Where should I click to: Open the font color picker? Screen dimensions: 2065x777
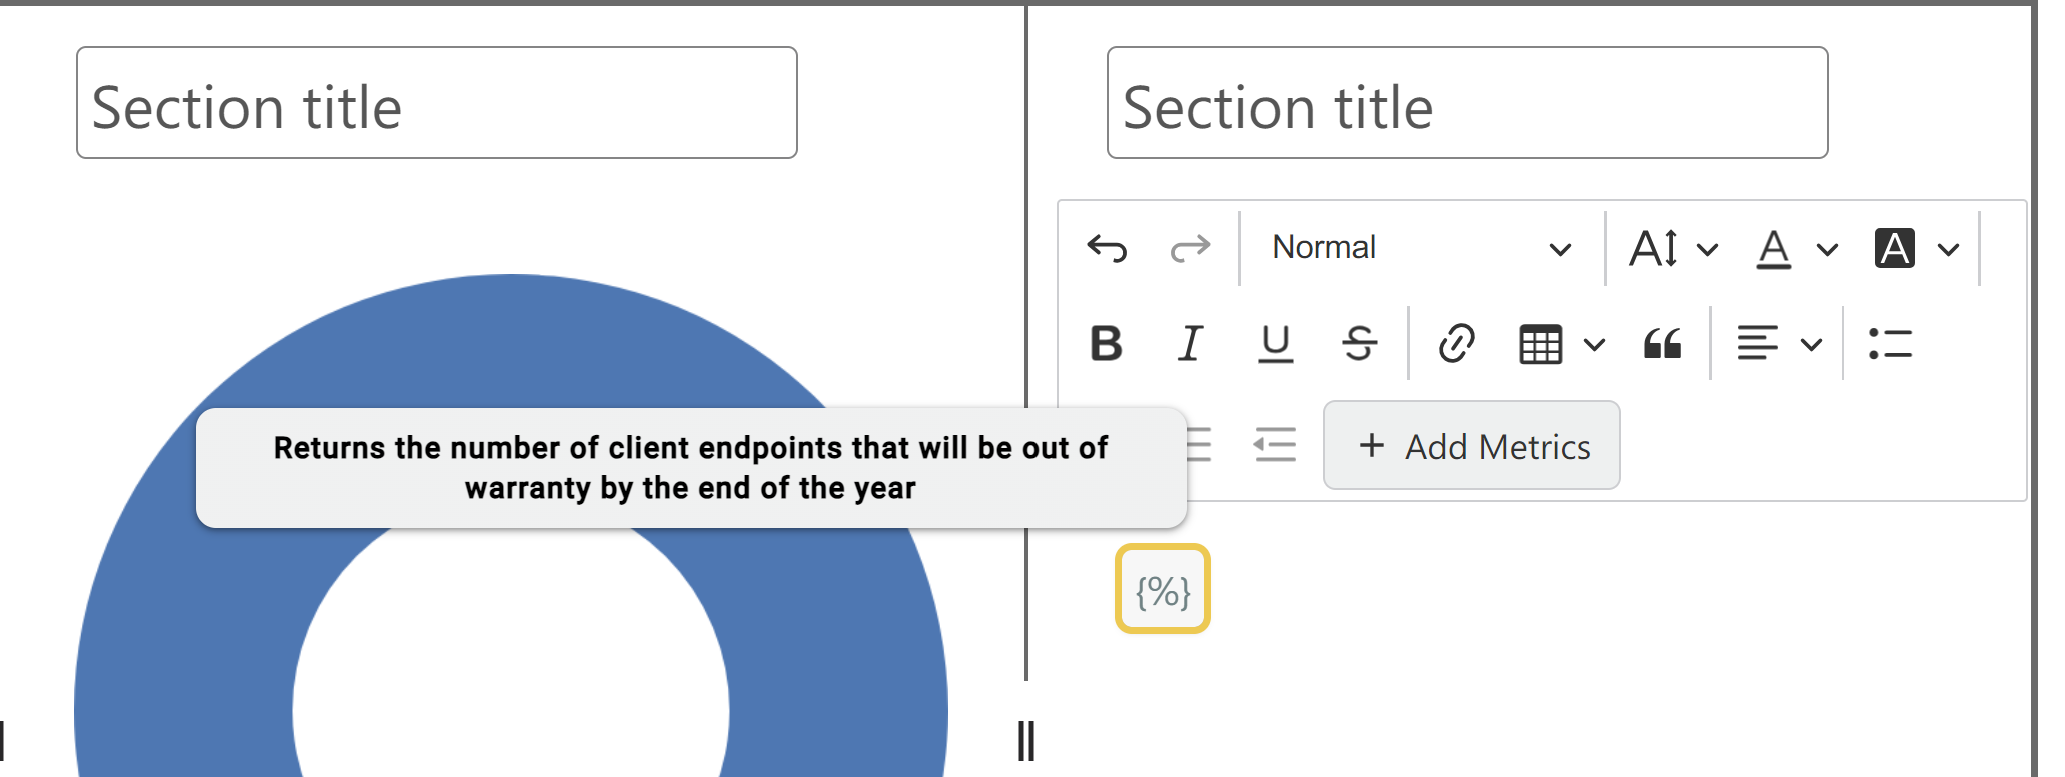(x=1796, y=248)
